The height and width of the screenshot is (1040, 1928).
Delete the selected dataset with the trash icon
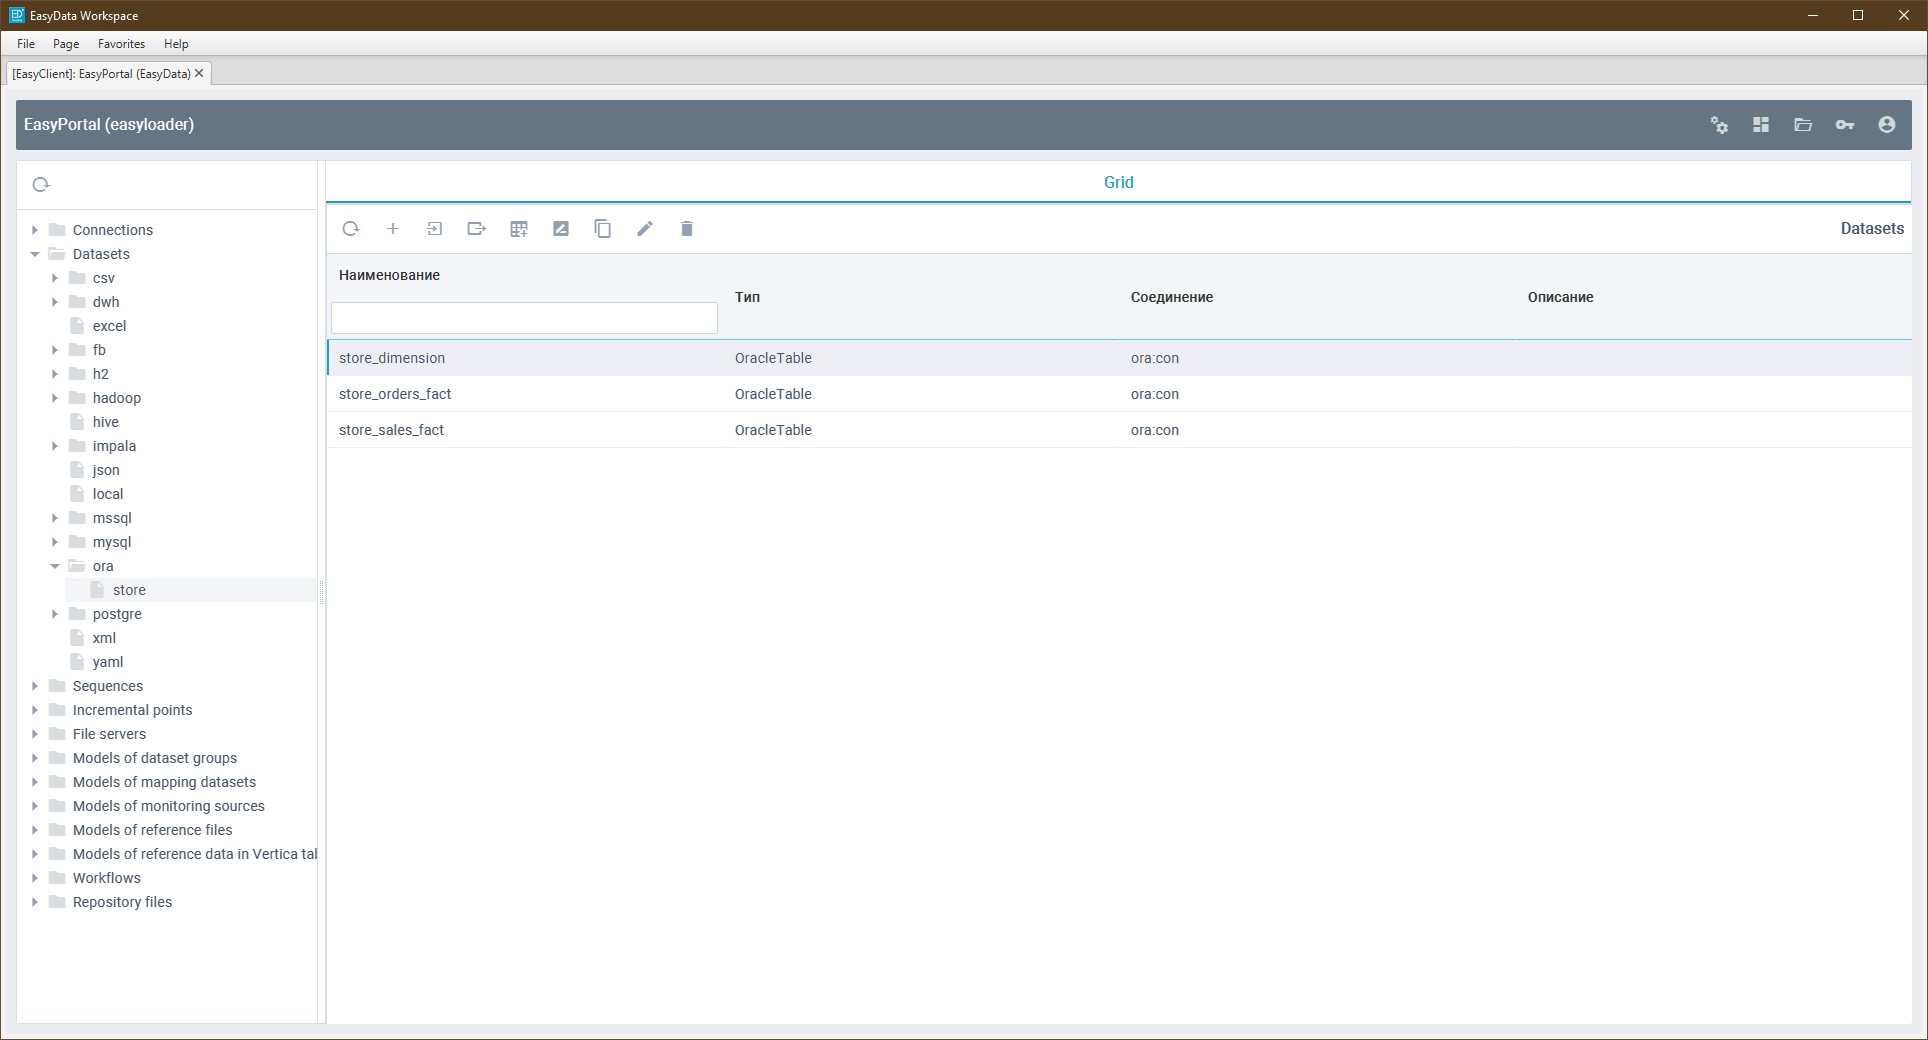687,229
